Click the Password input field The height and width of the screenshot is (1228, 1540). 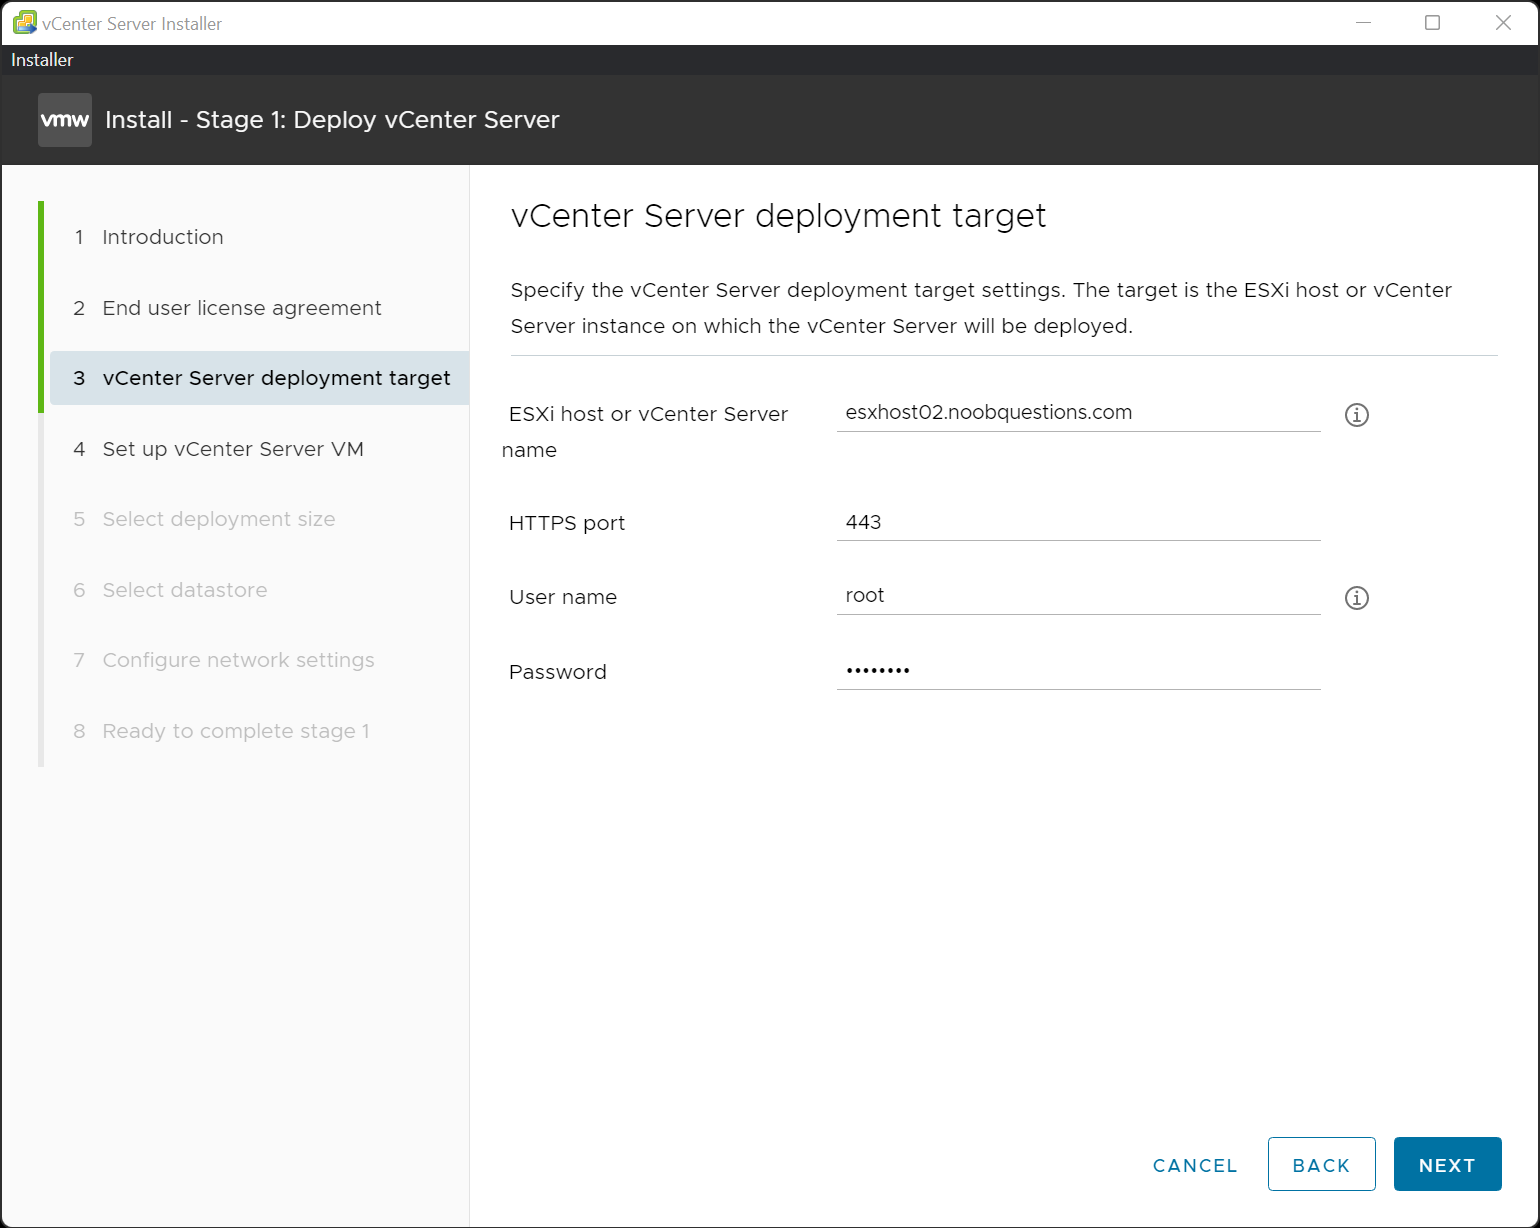(1077, 669)
